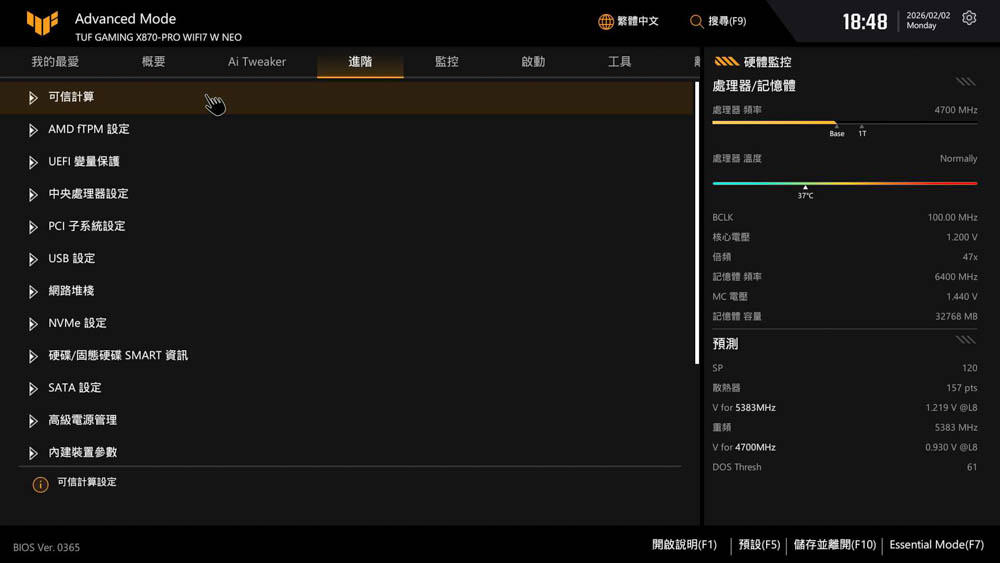Click 儲存並離開(F10) button

coord(834,545)
